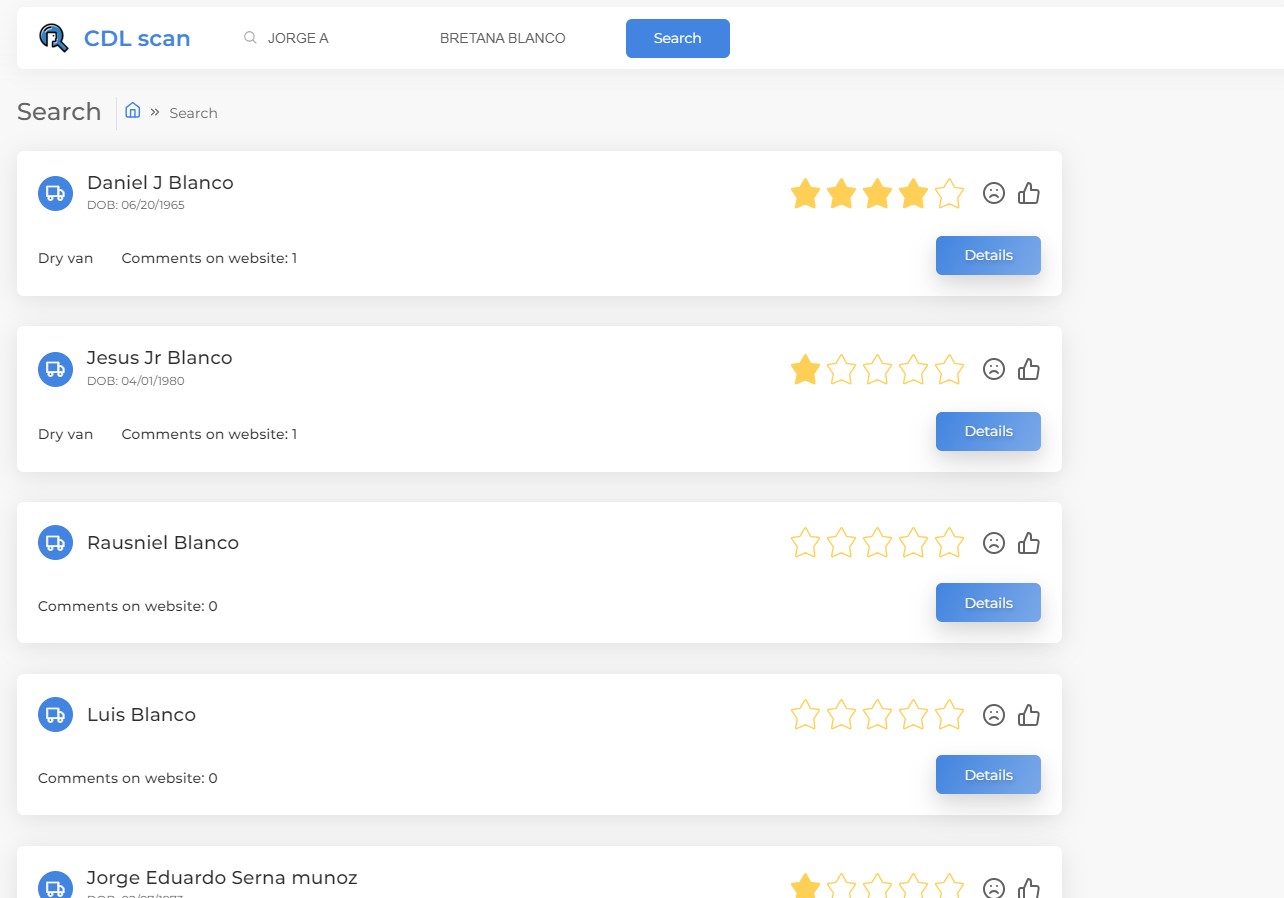Click sad face icon for Daniel J Blanco
This screenshot has height=898, width=1284.
click(x=994, y=193)
